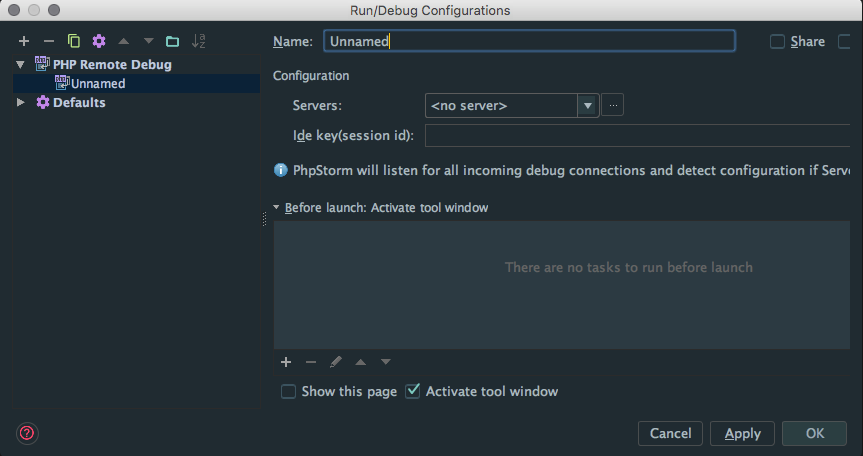863x456 pixels.
Task: Click the Unnamed configuration icon
Action: tap(62, 83)
